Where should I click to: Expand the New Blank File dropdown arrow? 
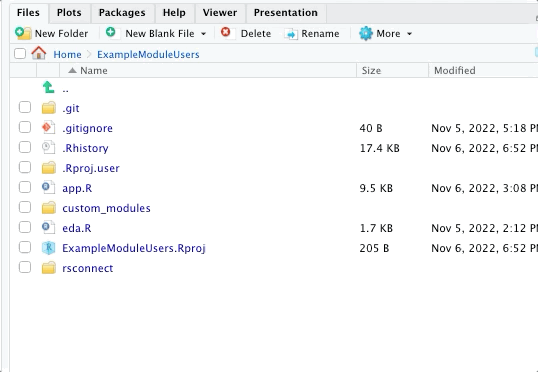tap(203, 34)
